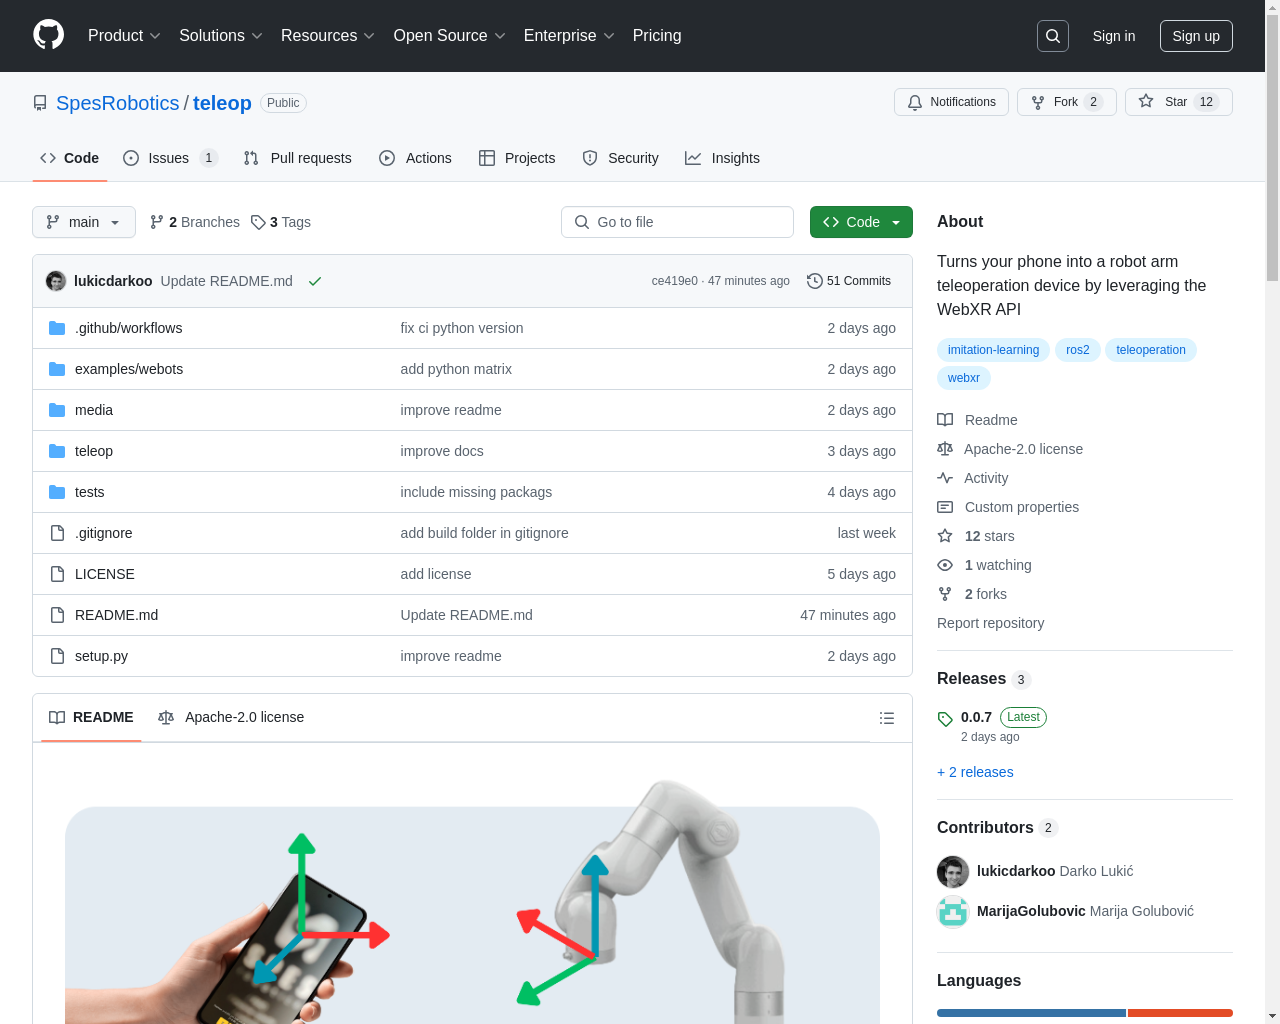Select the README tab
The image size is (1280, 1024).
click(x=91, y=717)
